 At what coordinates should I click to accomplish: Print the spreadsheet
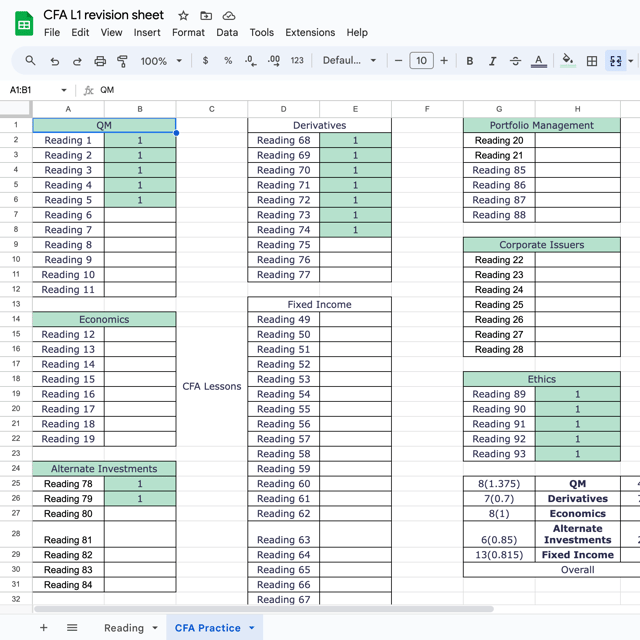(100, 61)
